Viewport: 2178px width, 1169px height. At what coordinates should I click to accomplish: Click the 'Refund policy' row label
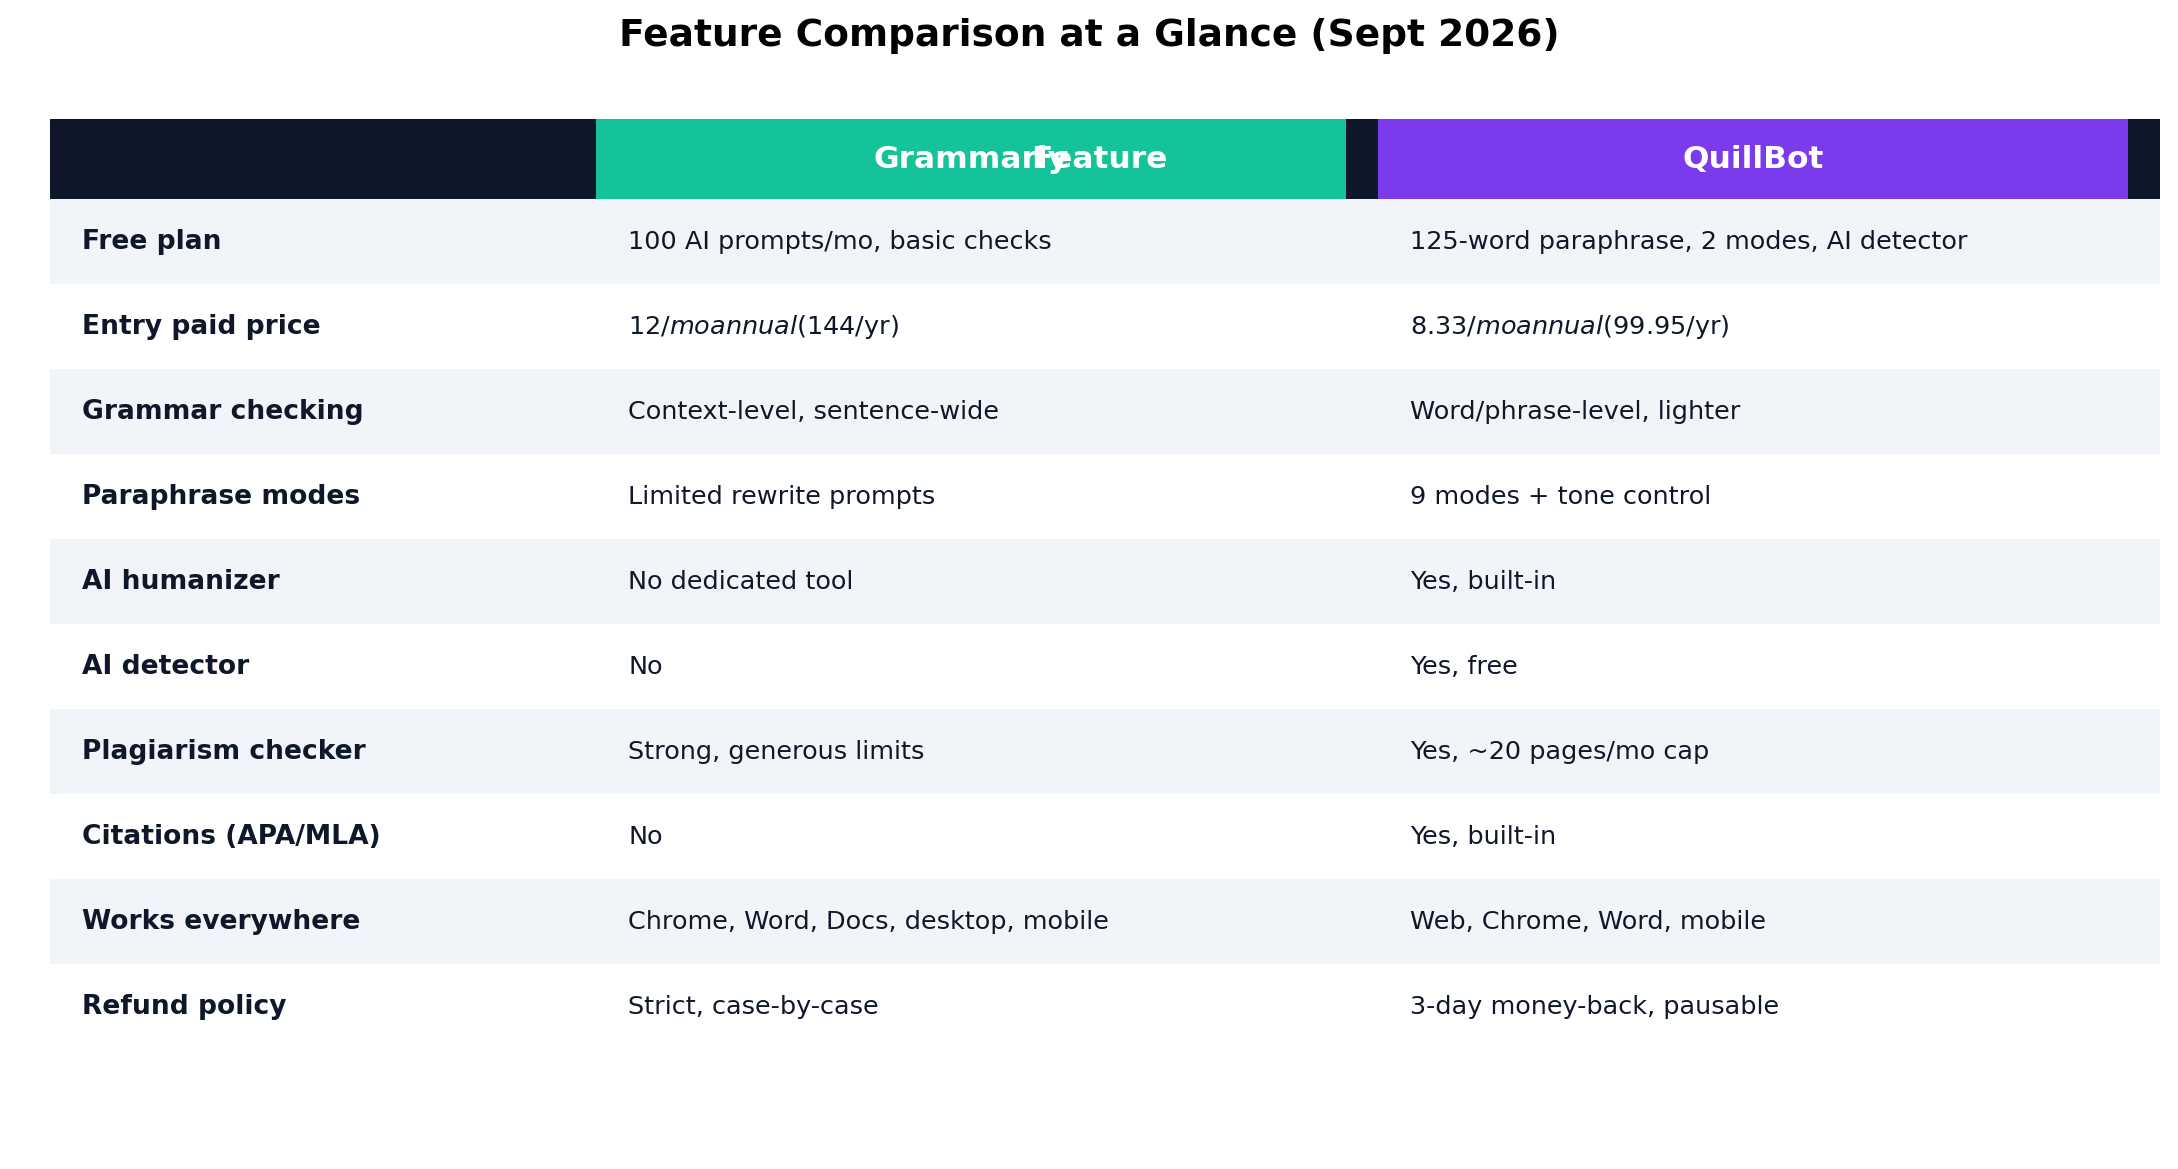click(x=184, y=1006)
